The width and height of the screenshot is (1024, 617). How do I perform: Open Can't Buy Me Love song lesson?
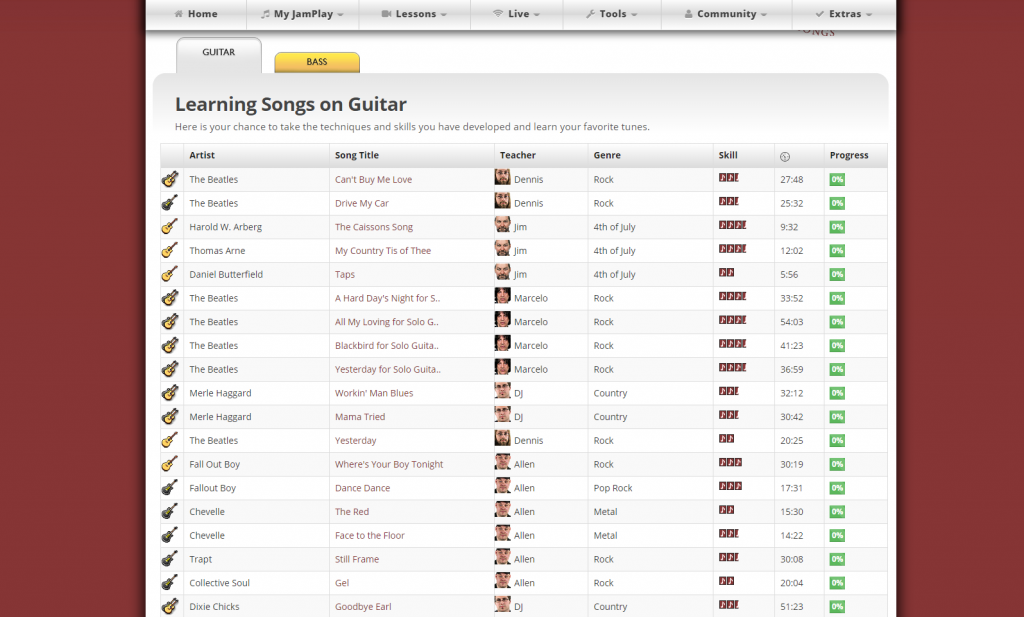[x=374, y=180]
